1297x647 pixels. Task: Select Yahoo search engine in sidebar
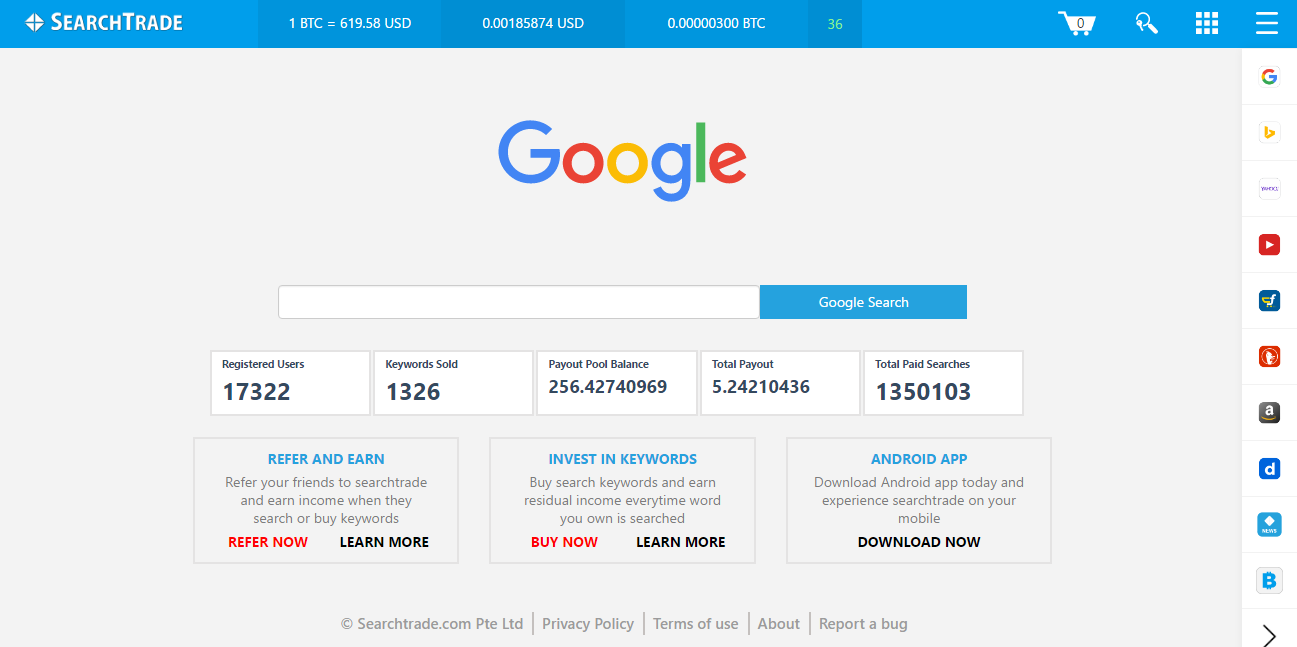coord(1269,188)
